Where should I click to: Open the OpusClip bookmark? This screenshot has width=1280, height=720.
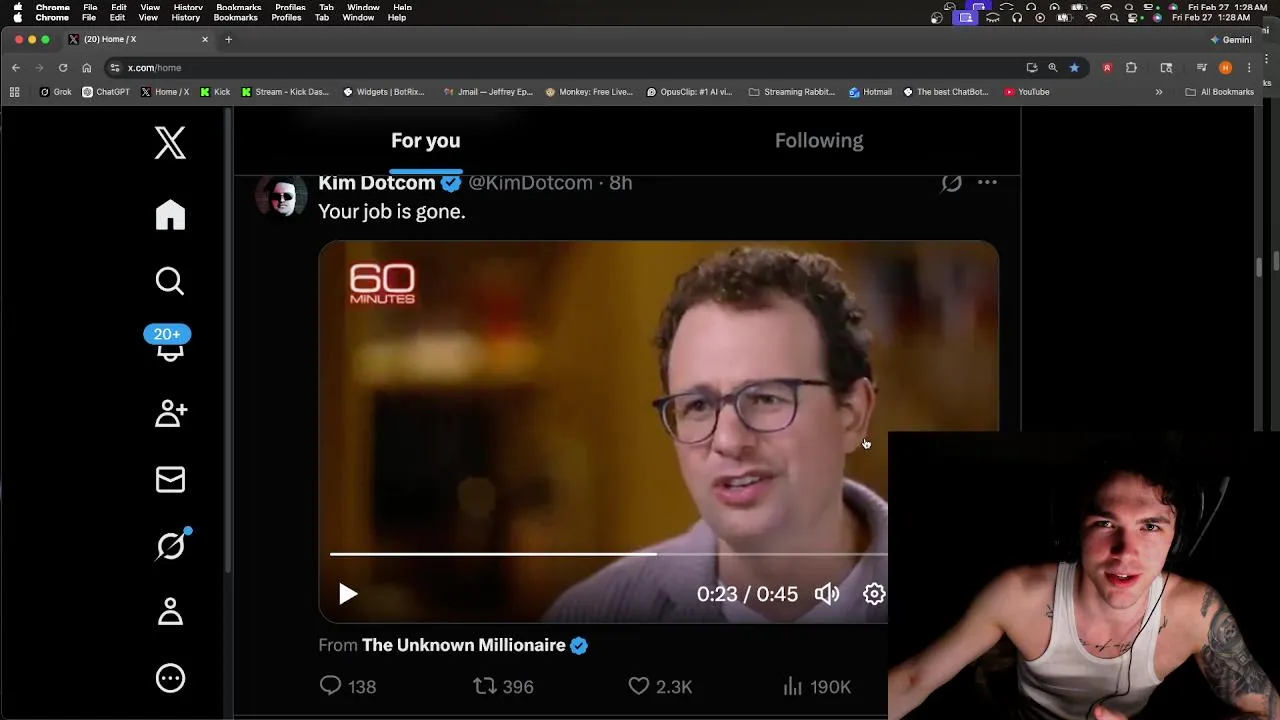pos(689,92)
